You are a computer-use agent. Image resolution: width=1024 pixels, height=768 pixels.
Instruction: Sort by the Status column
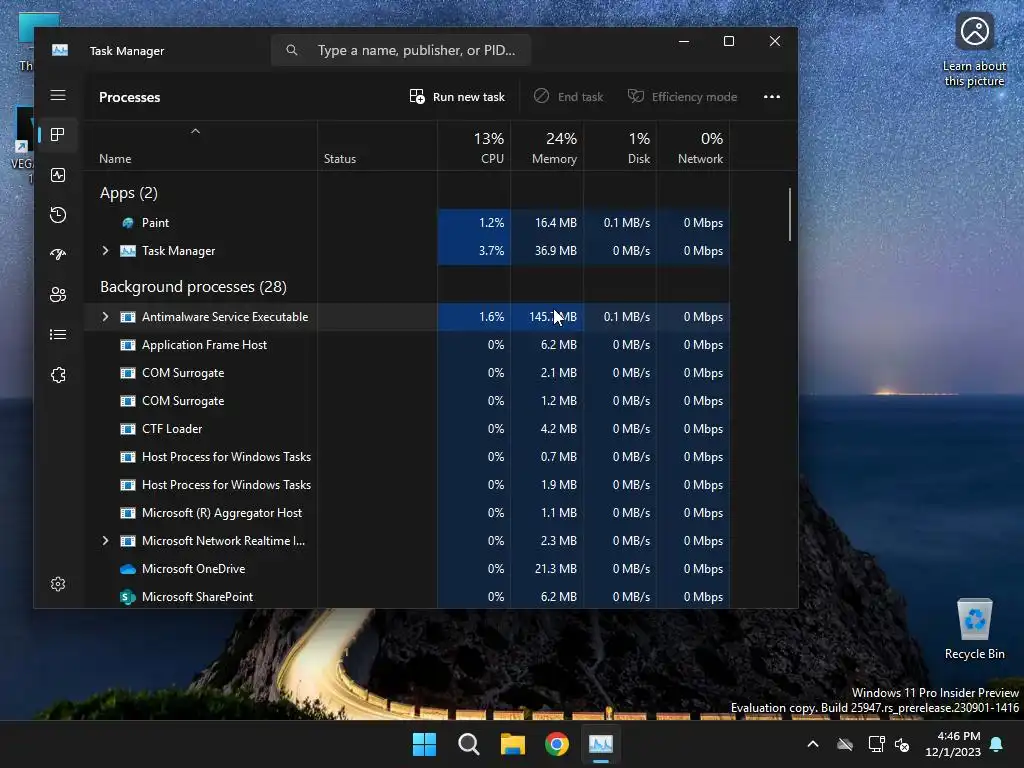(x=377, y=148)
